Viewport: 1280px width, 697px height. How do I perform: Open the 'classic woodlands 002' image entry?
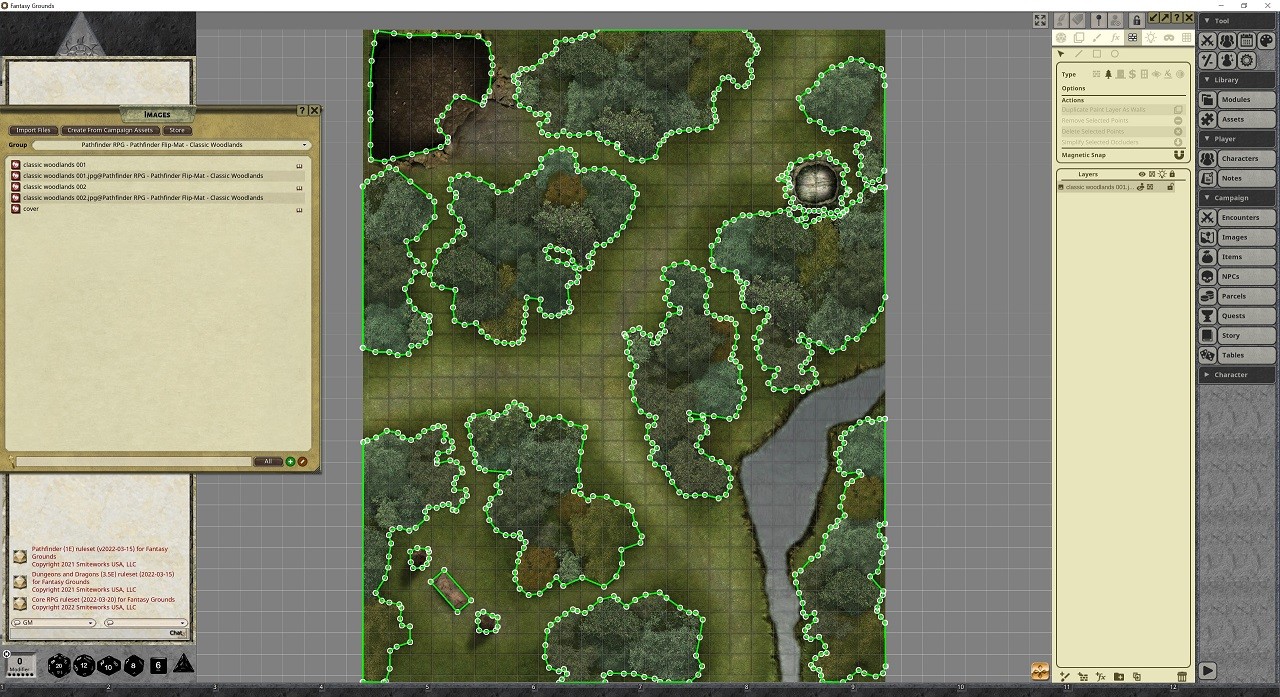[55, 187]
